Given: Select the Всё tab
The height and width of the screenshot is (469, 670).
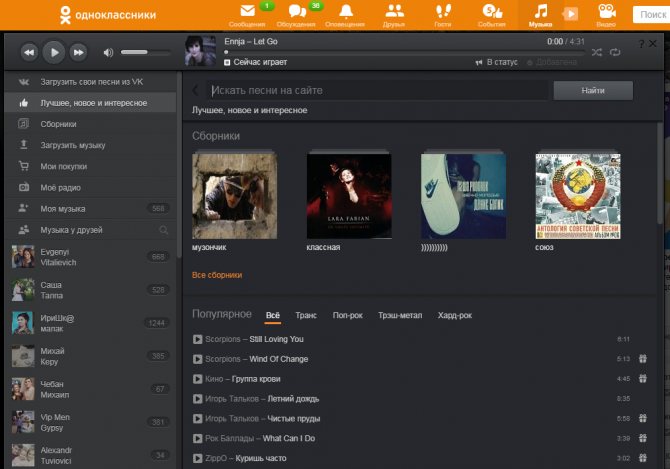Looking at the screenshot, I should coord(273,315).
